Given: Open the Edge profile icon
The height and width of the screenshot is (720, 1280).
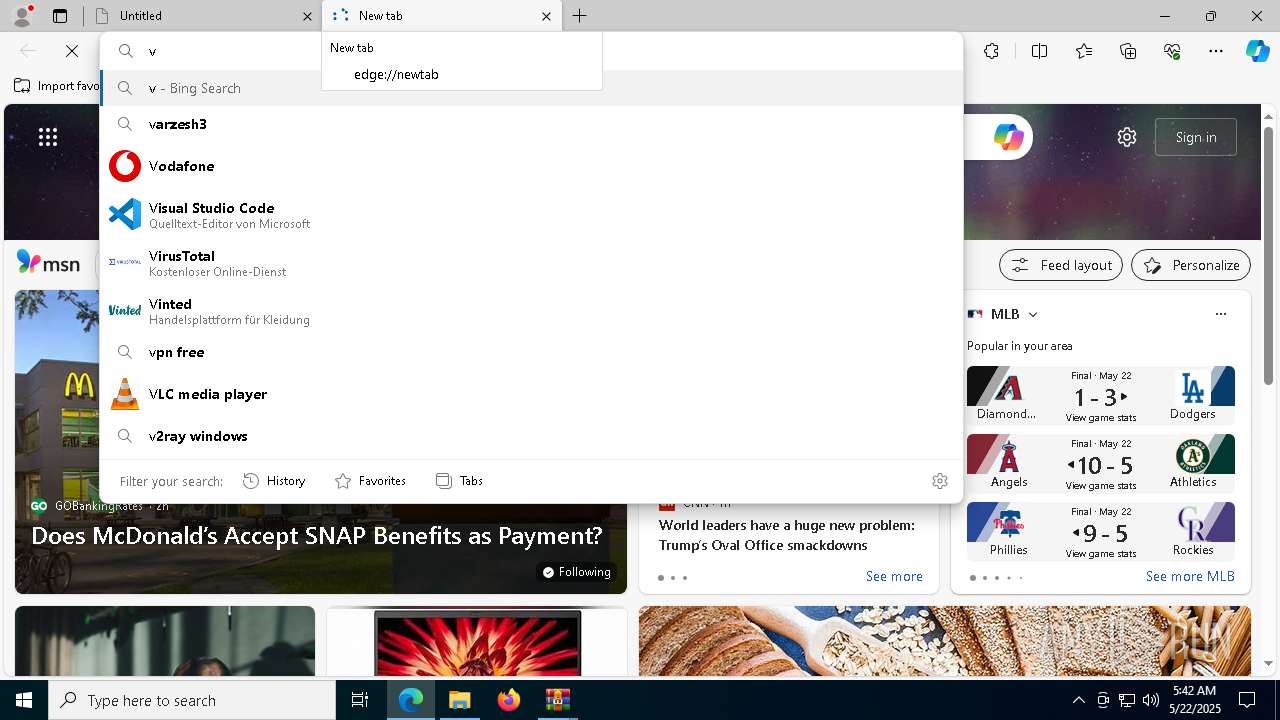Looking at the screenshot, I should click(22, 15).
